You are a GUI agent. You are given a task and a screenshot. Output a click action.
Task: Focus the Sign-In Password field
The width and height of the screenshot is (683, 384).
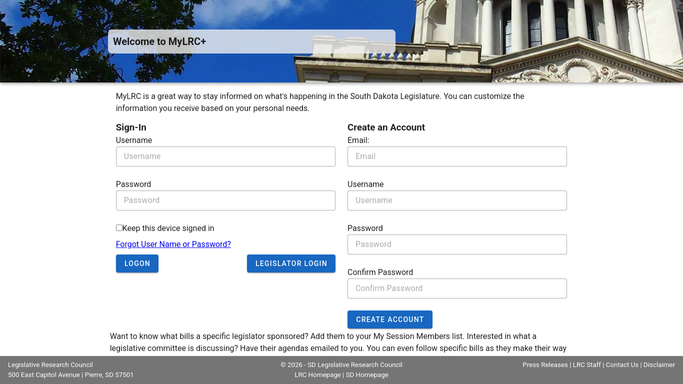point(226,200)
